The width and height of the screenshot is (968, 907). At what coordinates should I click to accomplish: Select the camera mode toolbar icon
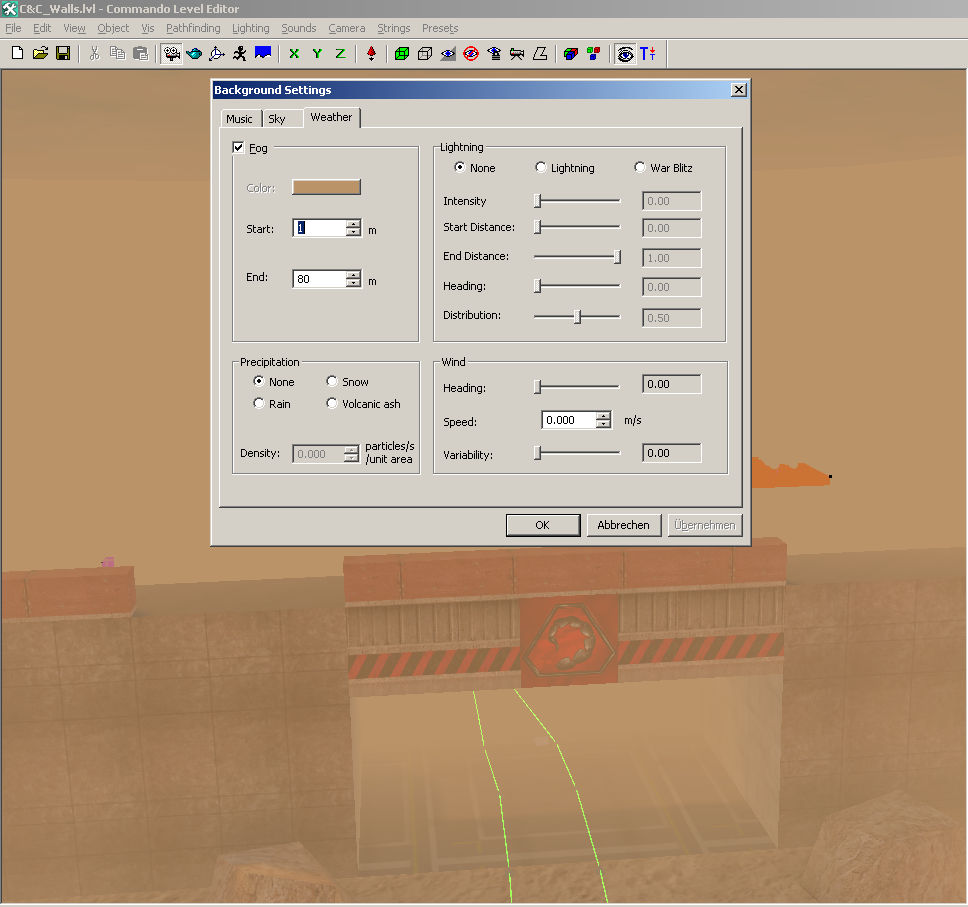pos(172,53)
